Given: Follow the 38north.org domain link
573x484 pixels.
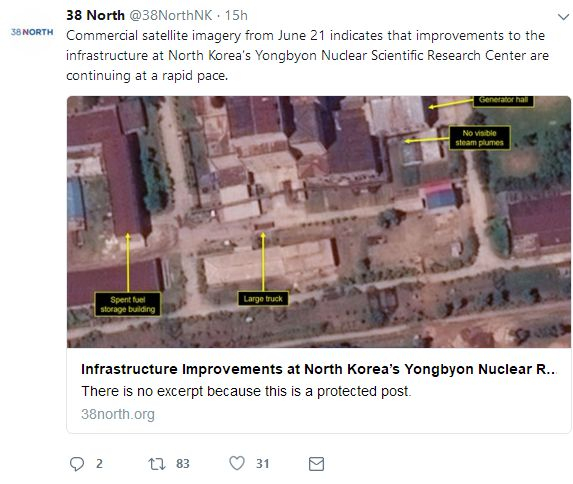Looking at the screenshot, I should 118,414.
